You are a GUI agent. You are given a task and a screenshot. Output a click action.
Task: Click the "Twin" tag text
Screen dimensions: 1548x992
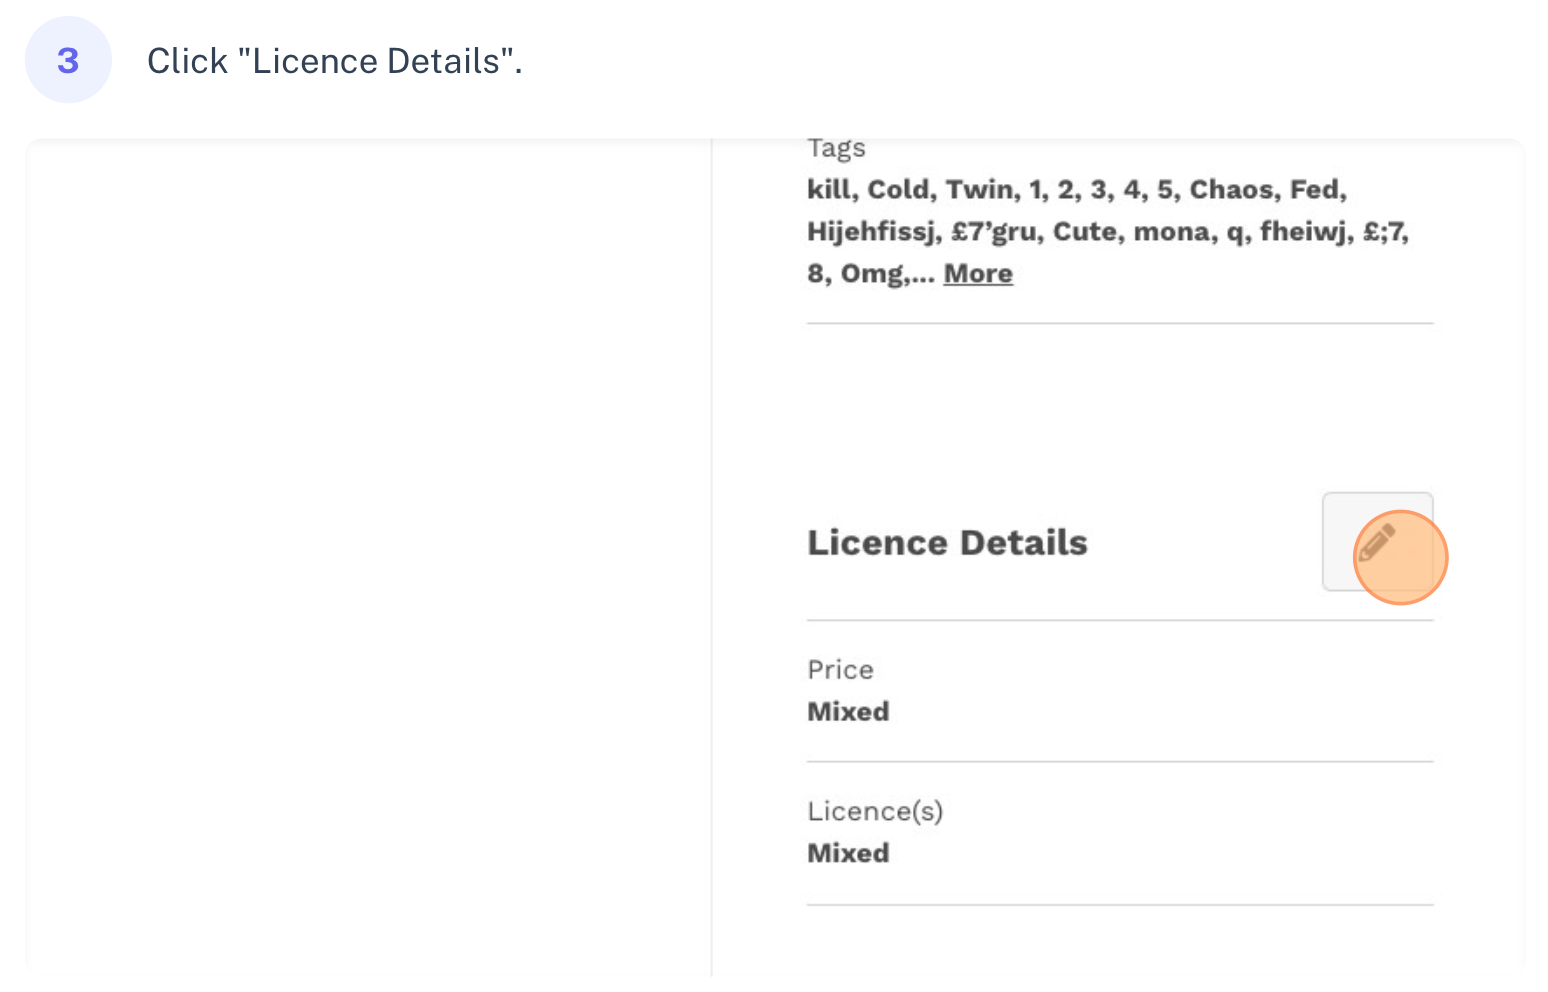point(980,189)
